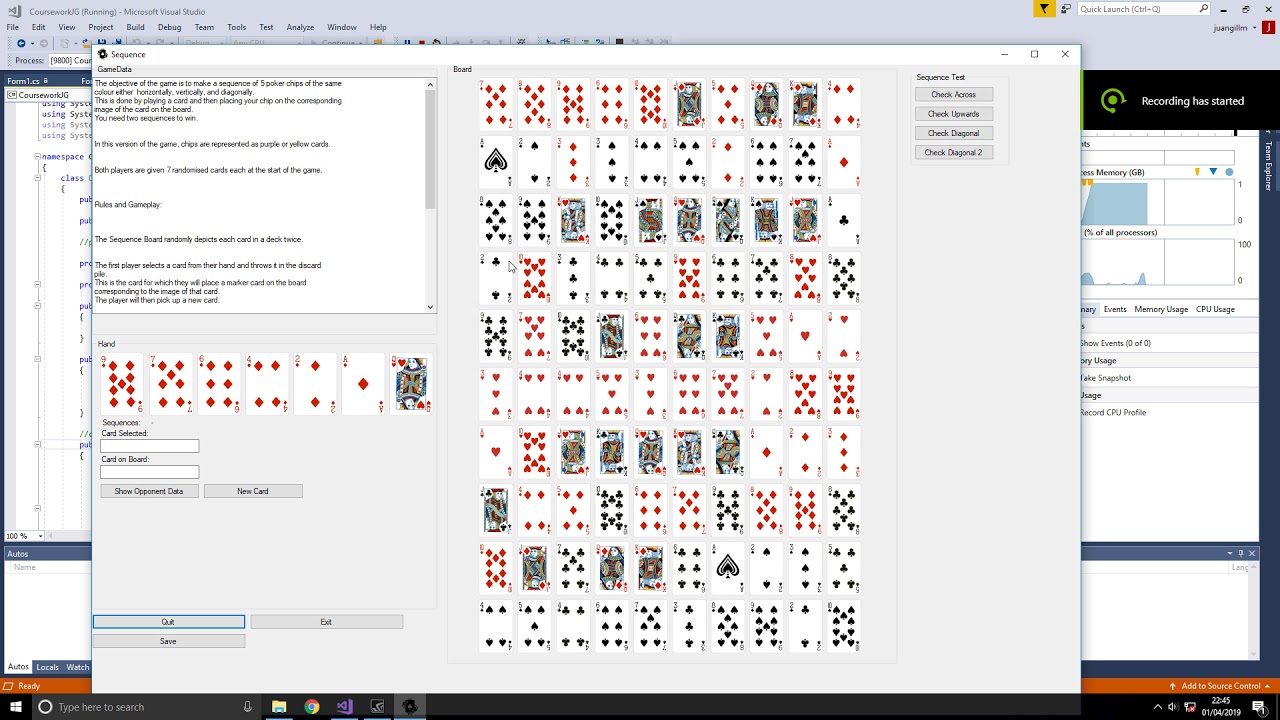Click the Record CPU Profile link
Screen dimensions: 1280x720
coord(1113,412)
